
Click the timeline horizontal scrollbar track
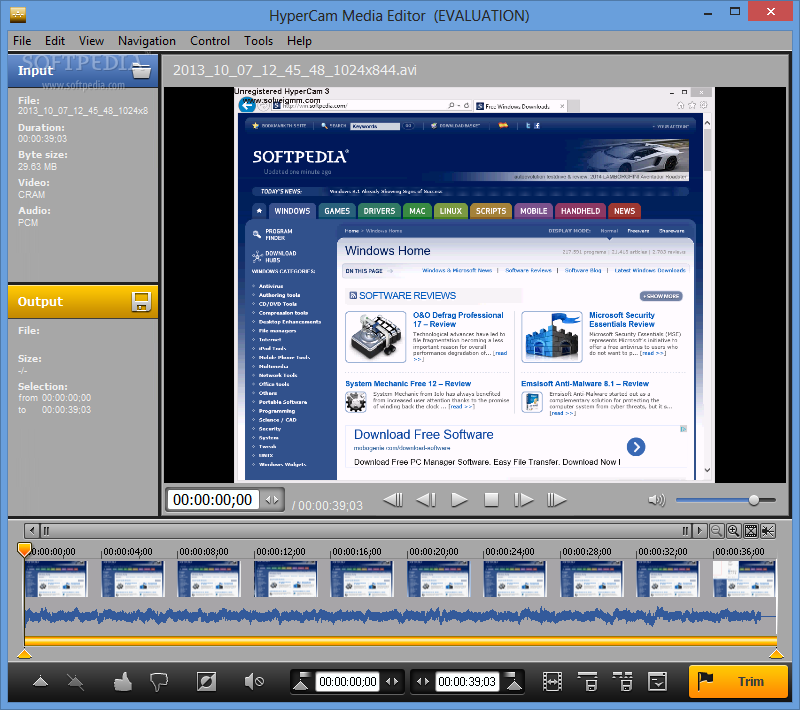(x=365, y=531)
